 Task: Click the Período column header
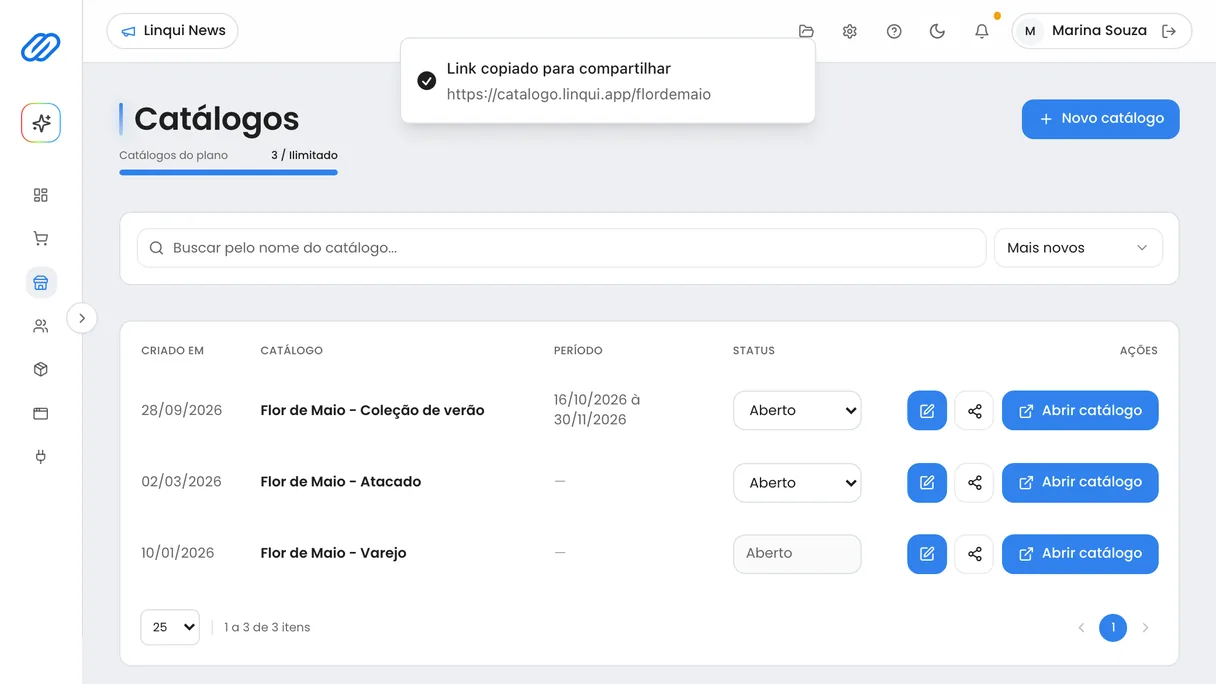[578, 351]
